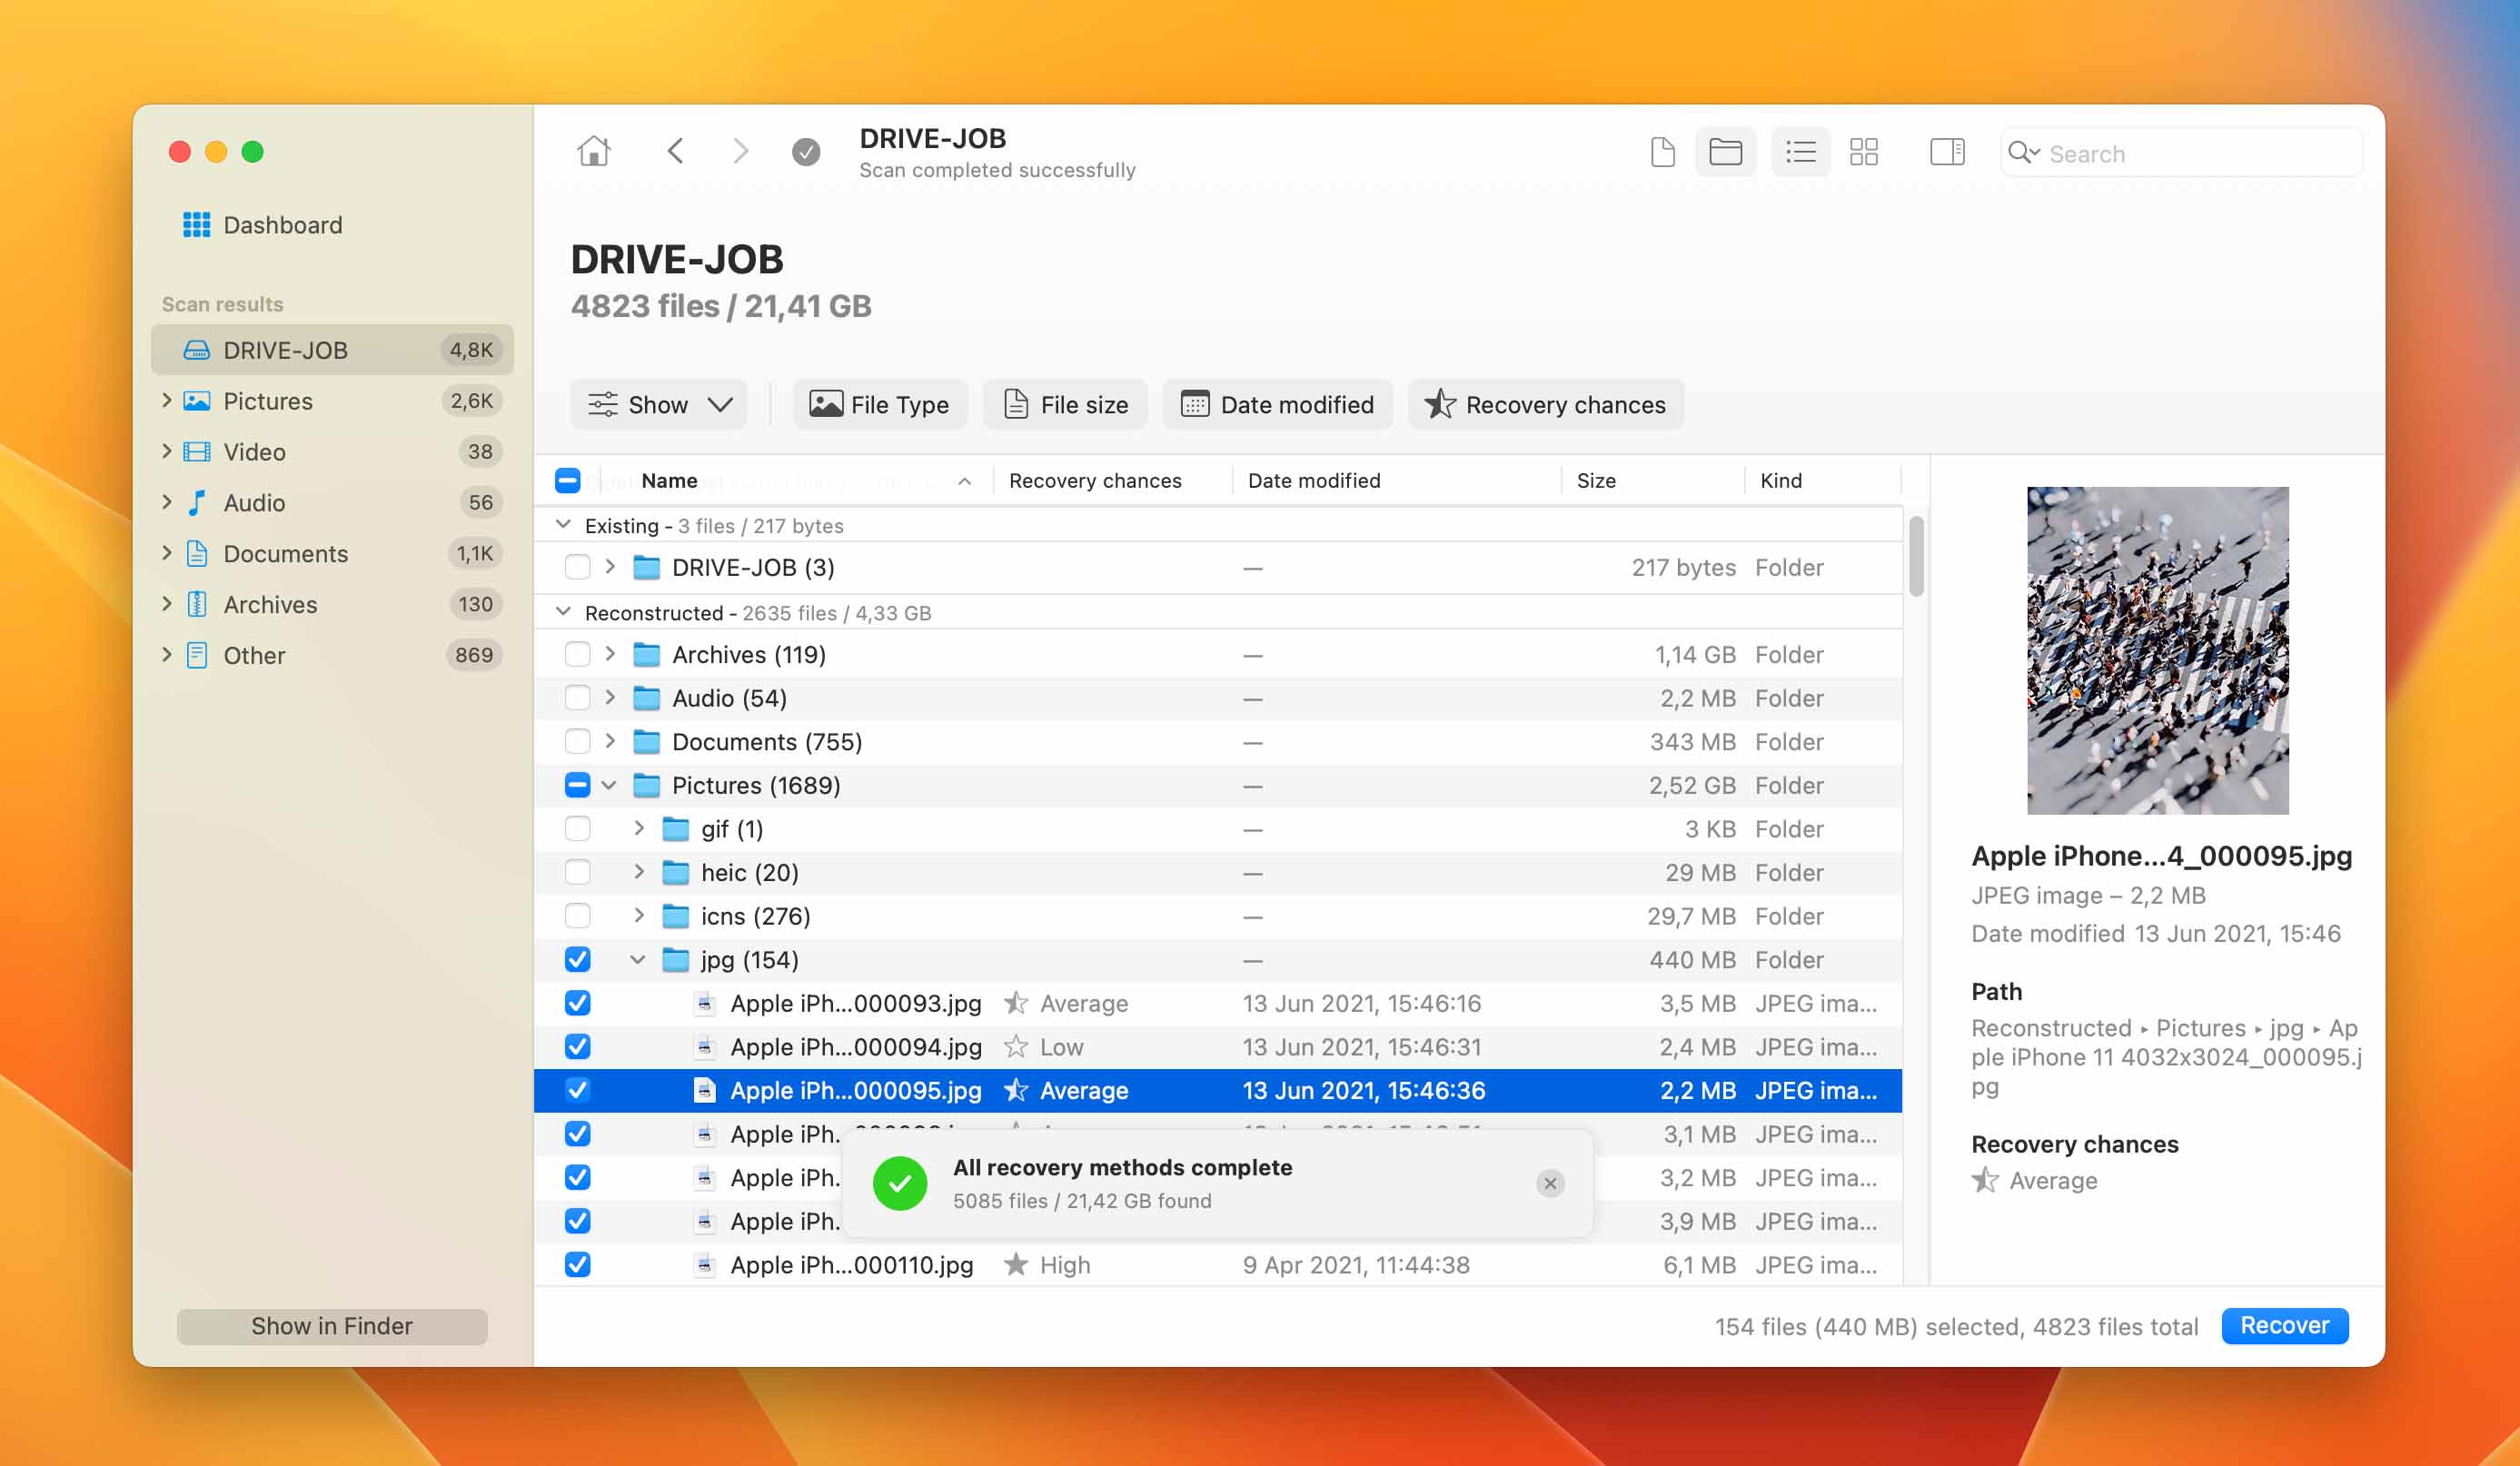Expand the DRIVE-JOB (3) folder
Image resolution: width=2520 pixels, height=1466 pixels.
[610, 567]
